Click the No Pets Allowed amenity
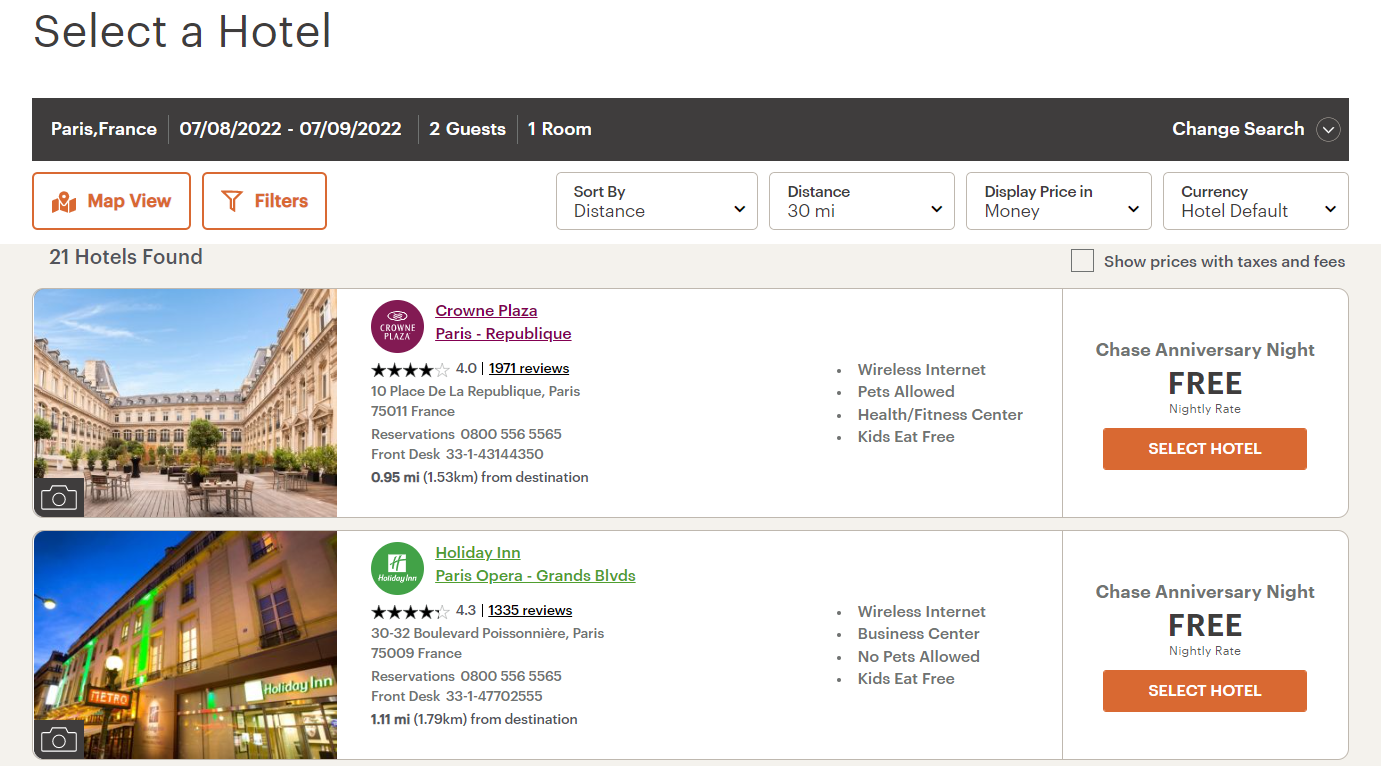This screenshot has width=1381, height=766. (919, 657)
